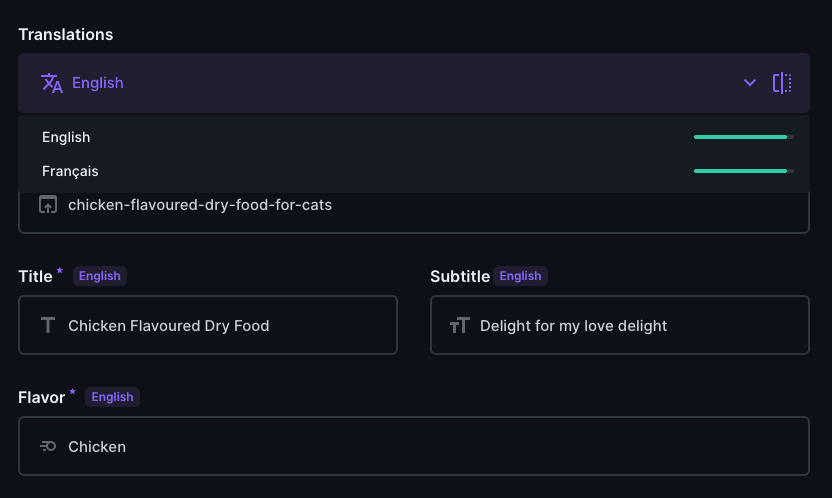Screen dimensions: 832x498
Task: Click the Subtitle text-size icon
Action: pos(460,325)
